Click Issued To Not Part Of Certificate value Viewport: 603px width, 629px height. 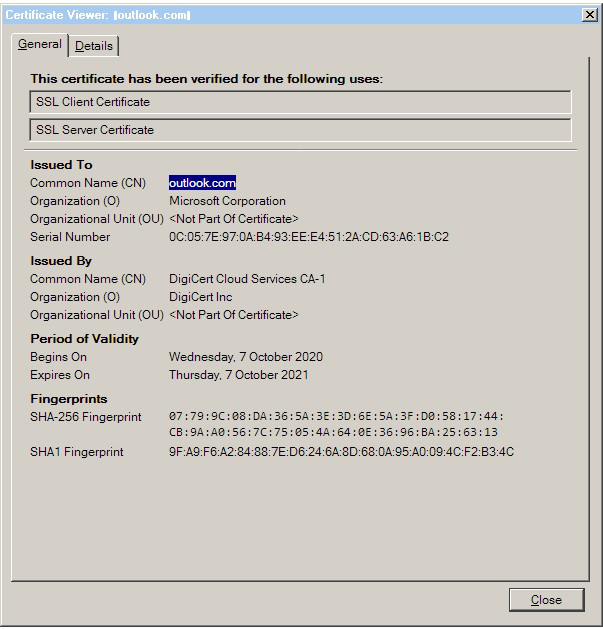coord(234,219)
